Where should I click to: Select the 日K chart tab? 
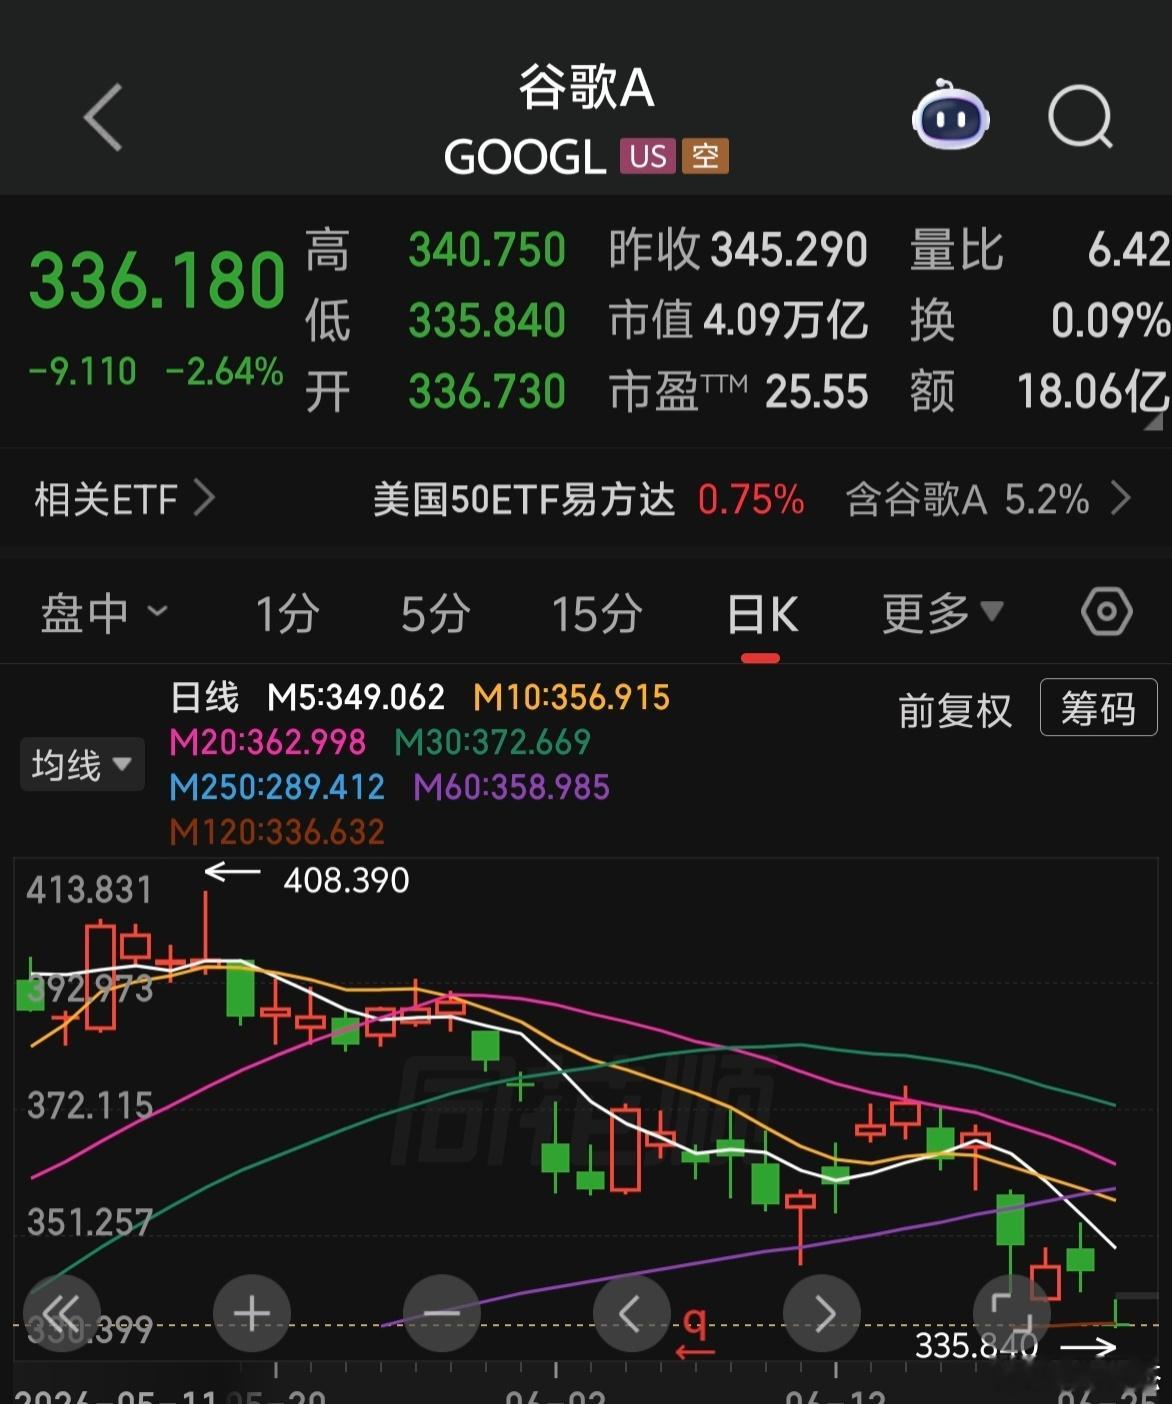point(762,613)
